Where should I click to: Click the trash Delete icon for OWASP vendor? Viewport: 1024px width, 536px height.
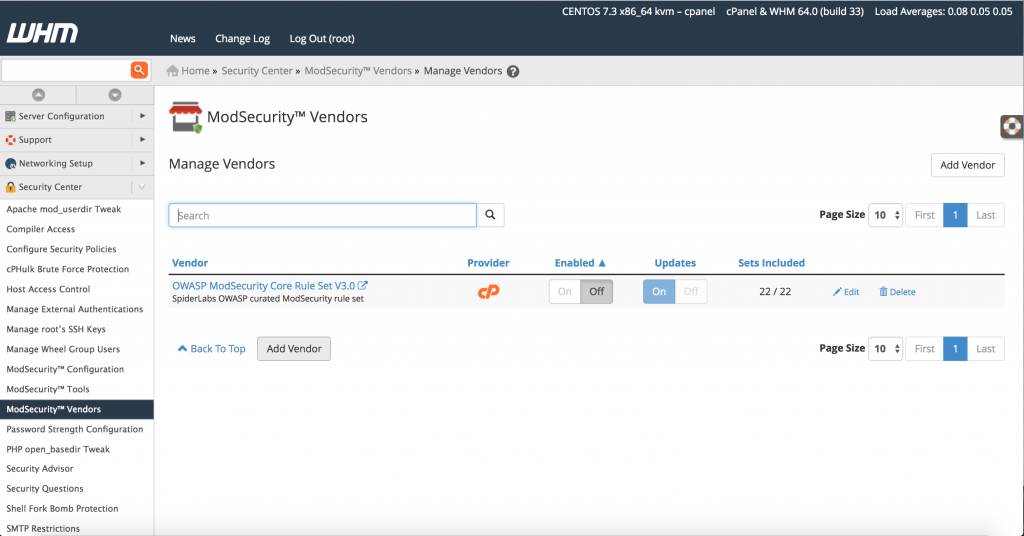pyautogui.click(x=883, y=291)
